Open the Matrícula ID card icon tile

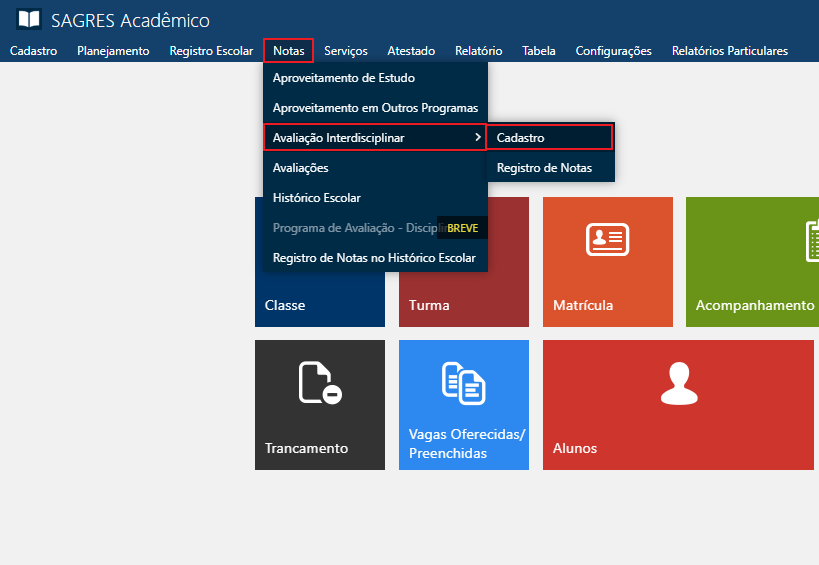[607, 240]
